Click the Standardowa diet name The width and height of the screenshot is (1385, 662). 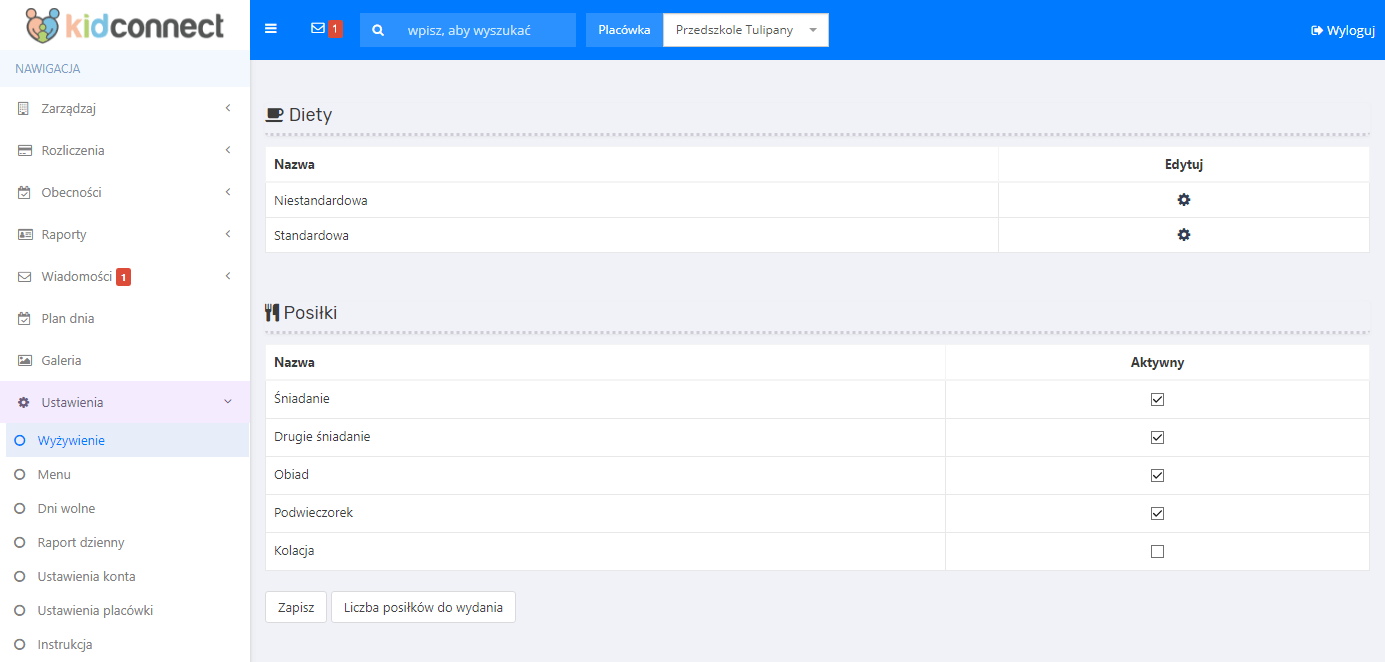coord(311,235)
